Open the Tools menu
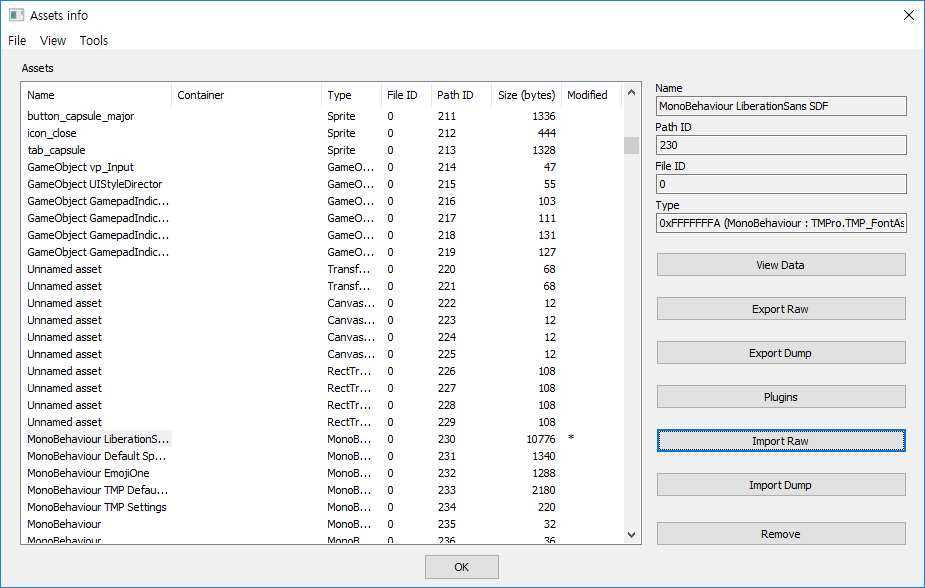Image resolution: width=925 pixels, height=588 pixels. tap(93, 40)
